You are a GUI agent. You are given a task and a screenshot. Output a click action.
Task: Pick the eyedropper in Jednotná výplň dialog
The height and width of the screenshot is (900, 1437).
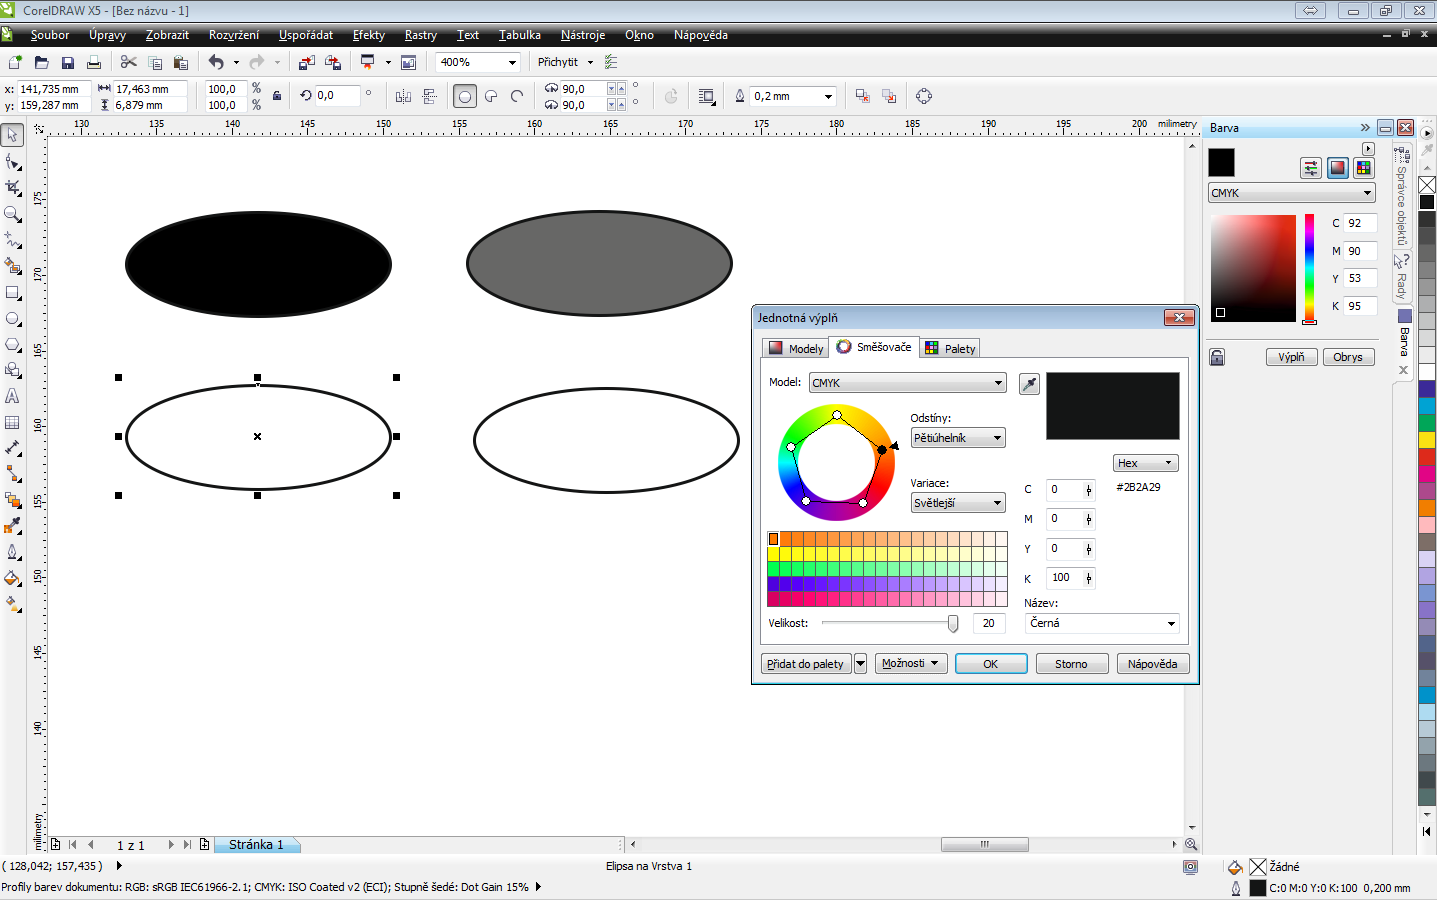[x=1029, y=384]
